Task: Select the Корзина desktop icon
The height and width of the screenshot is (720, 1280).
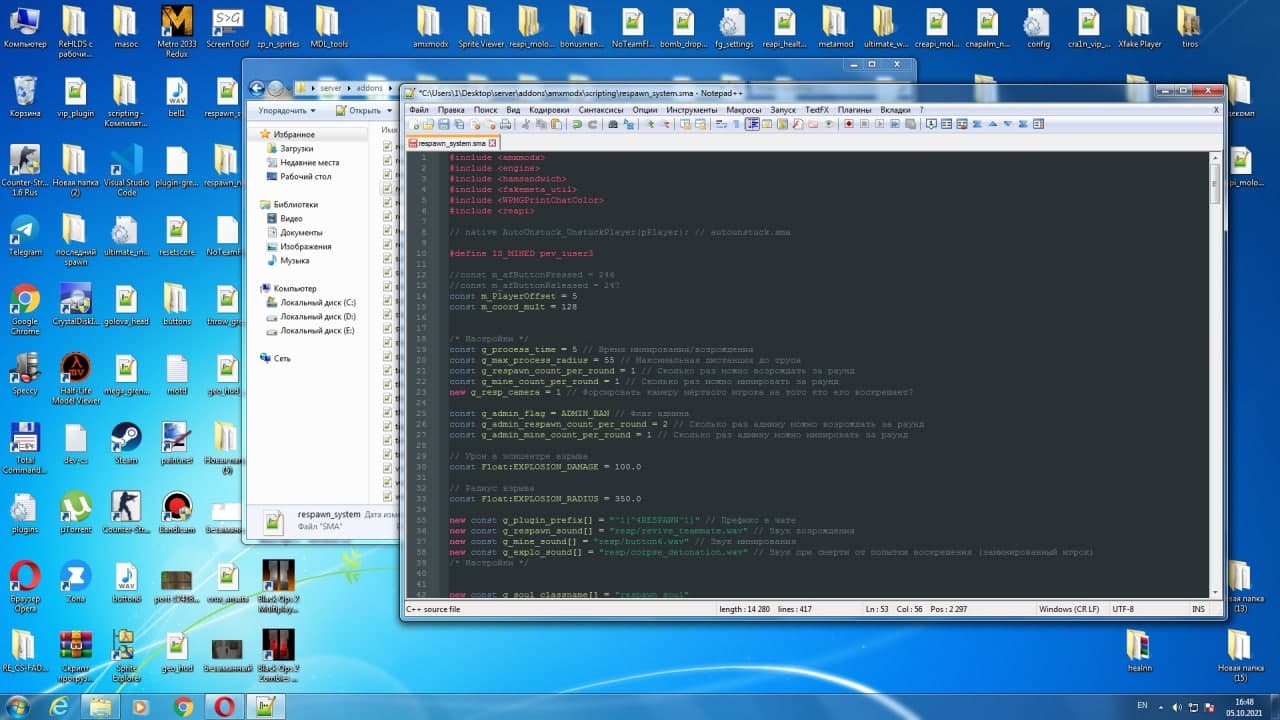Action: (24, 97)
